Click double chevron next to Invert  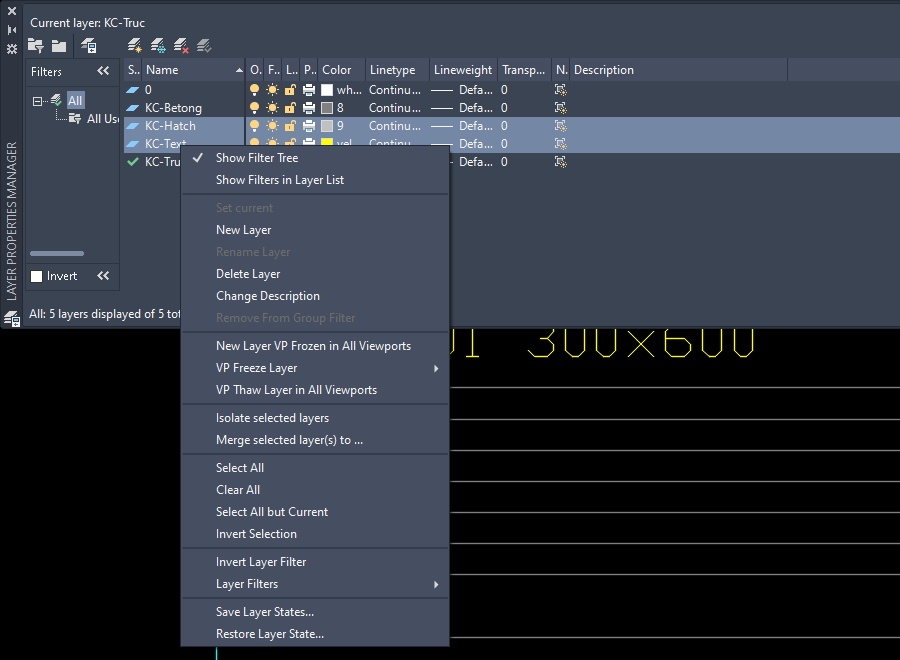(103, 276)
